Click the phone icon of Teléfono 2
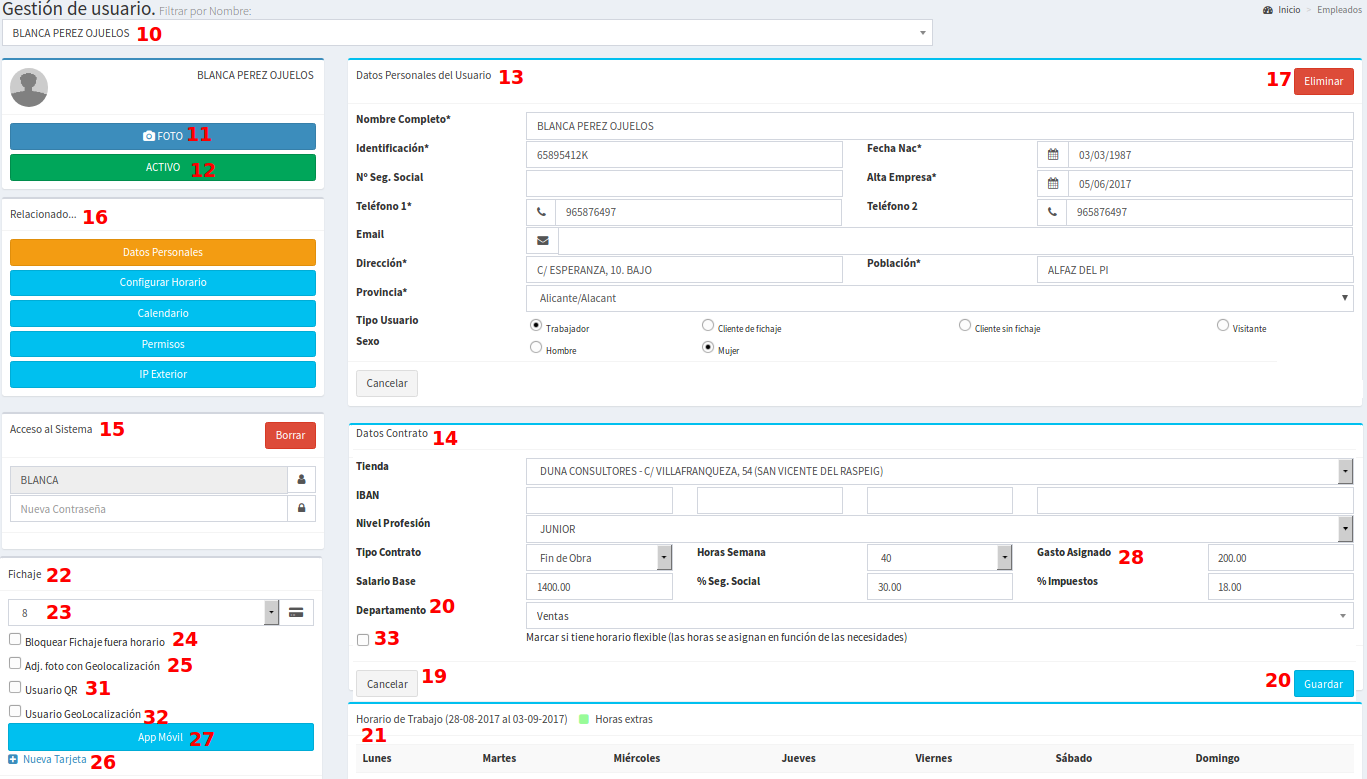1367x779 pixels. tap(1052, 212)
